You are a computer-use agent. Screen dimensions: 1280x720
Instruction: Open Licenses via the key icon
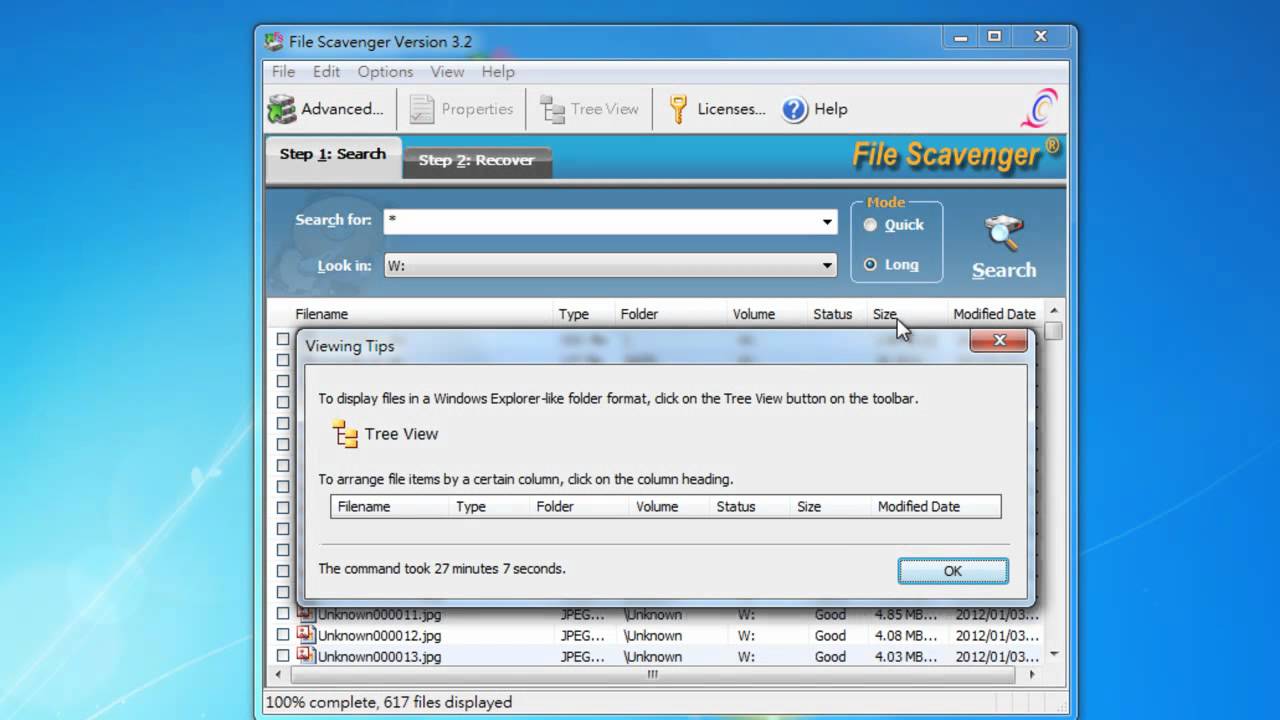679,109
